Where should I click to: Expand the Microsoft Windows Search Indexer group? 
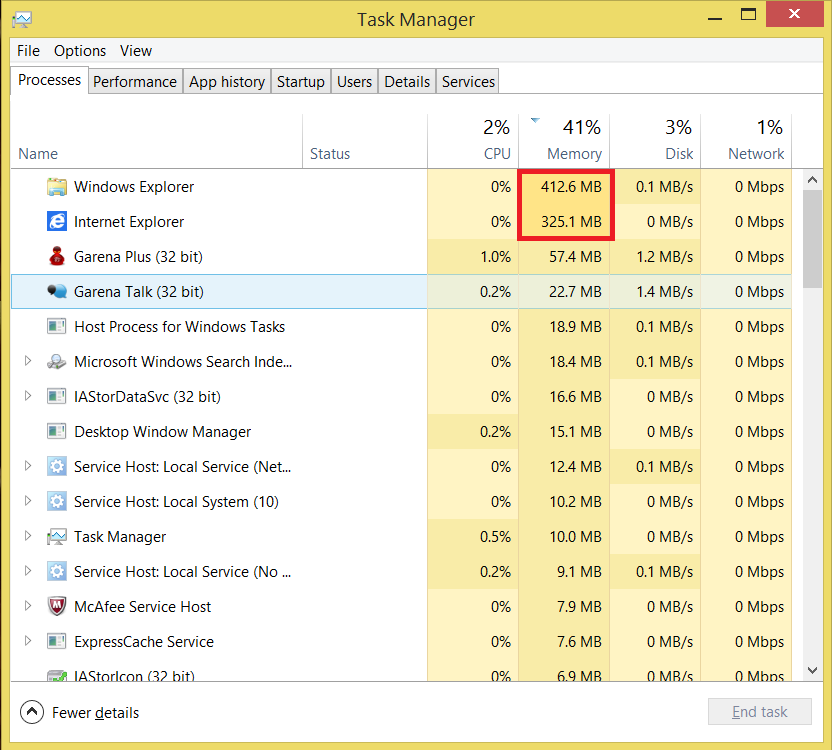click(28, 361)
